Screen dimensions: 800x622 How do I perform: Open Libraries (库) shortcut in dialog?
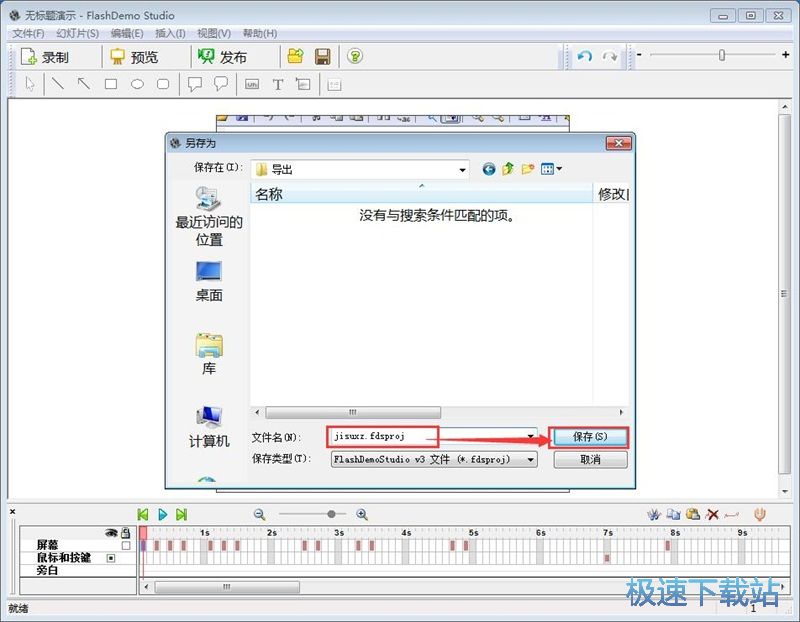pos(209,354)
